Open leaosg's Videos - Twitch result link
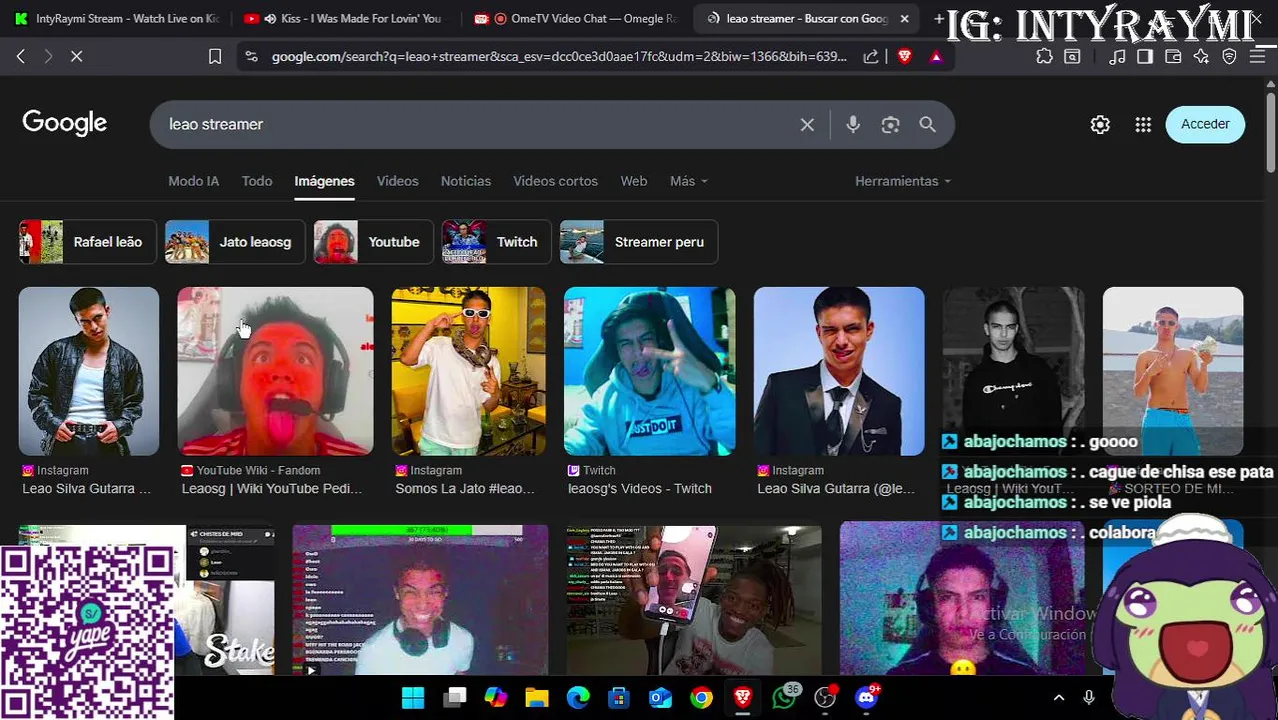Image resolution: width=1278 pixels, height=720 pixels. click(640, 489)
